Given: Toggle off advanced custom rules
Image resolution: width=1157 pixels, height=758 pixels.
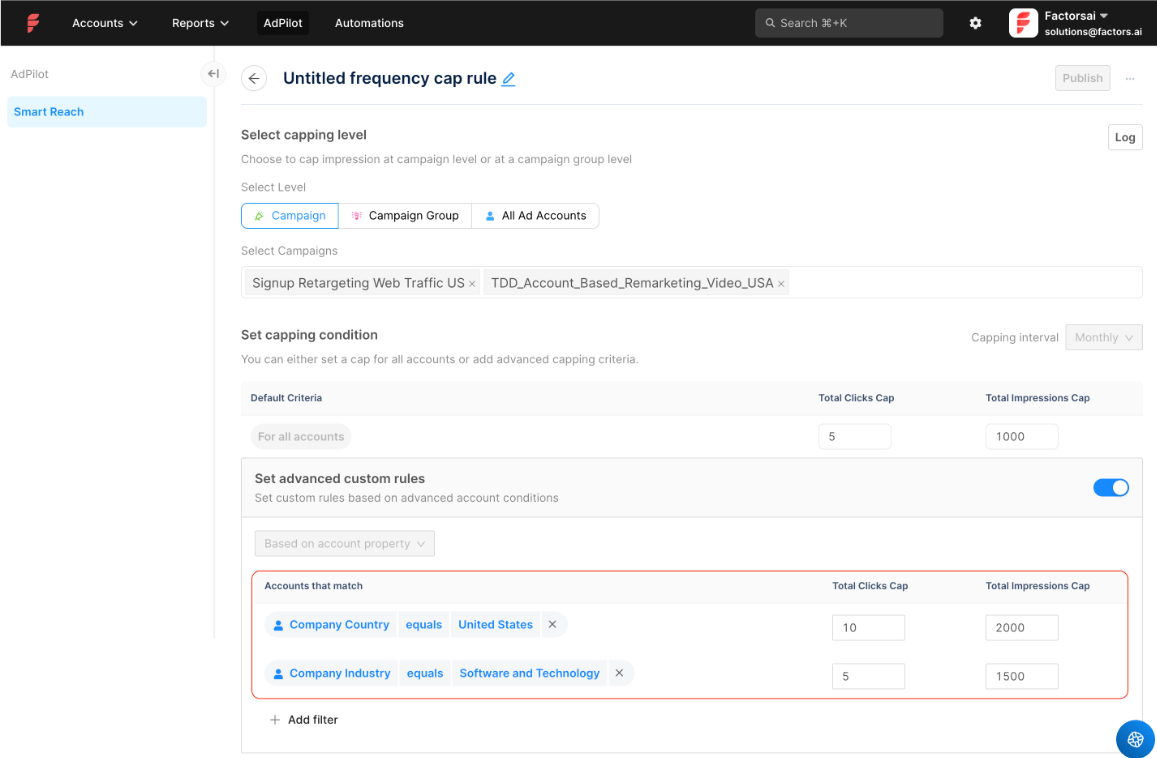Looking at the screenshot, I should pyautogui.click(x=1111, y=488).
